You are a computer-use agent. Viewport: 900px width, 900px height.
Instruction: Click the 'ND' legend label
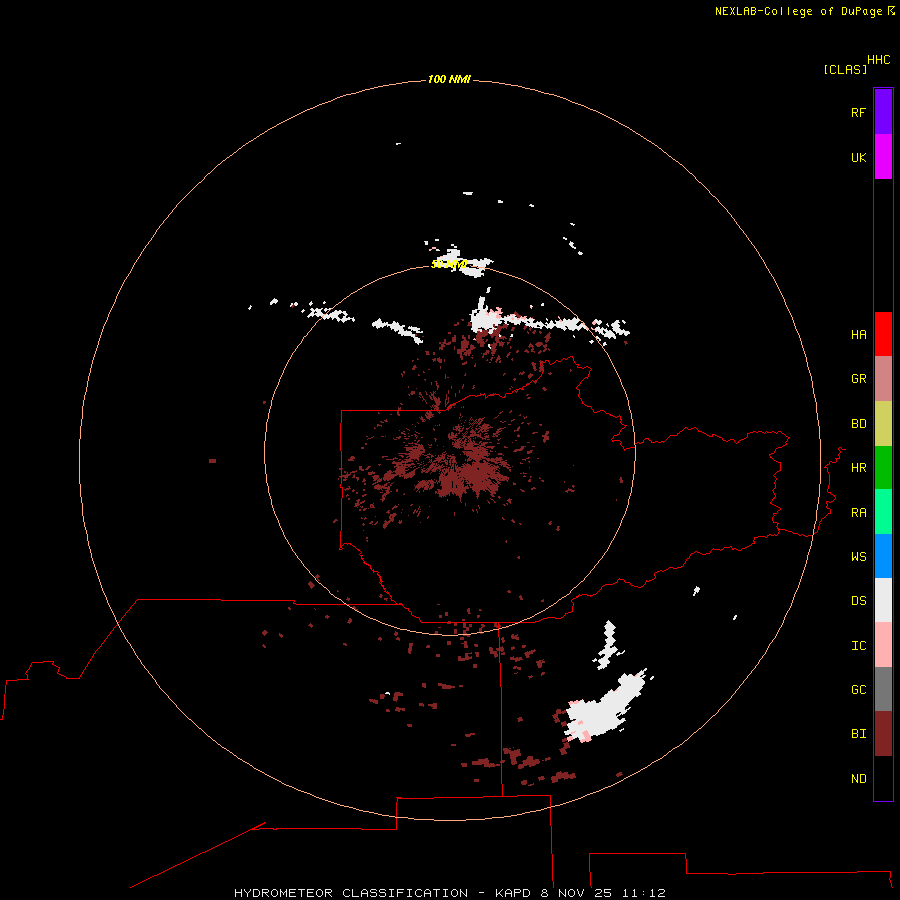(x=858, y=779)
